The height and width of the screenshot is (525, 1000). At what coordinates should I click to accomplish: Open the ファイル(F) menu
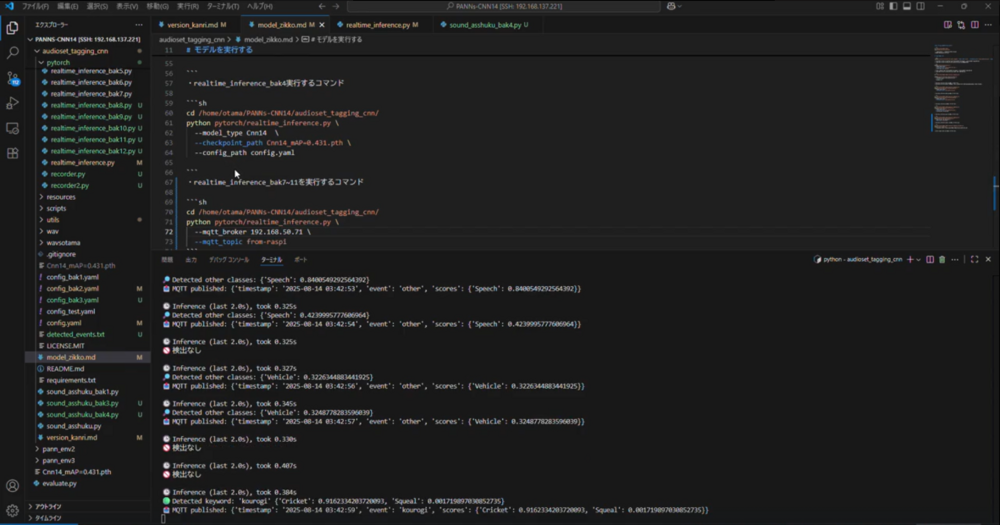(35, 6)
